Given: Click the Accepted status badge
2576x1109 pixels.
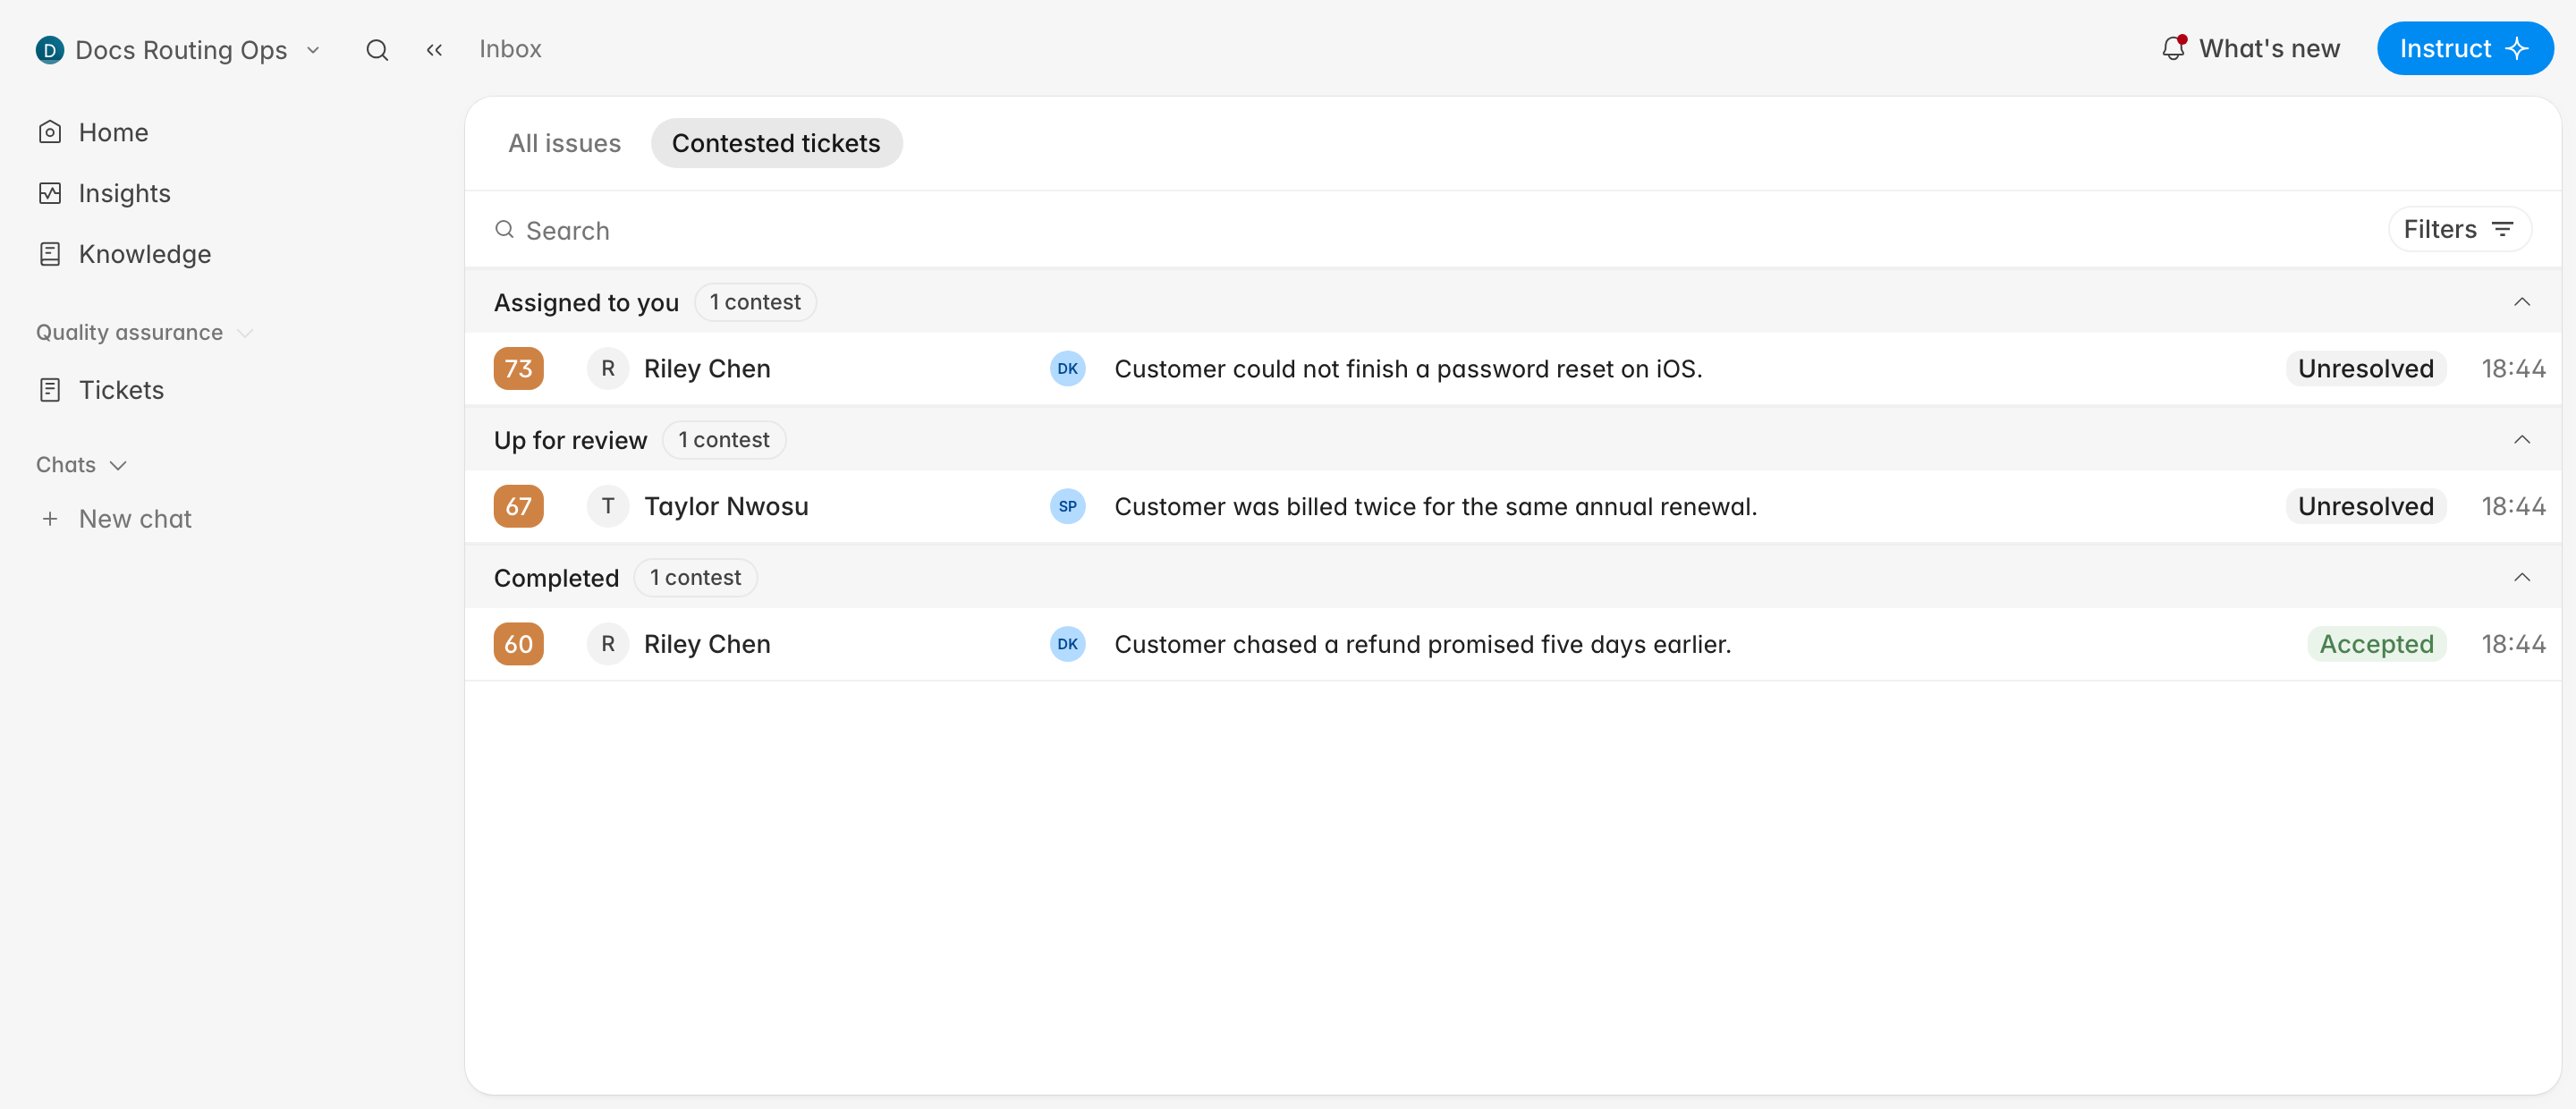Looking at the screenshot, I should pos(2376,644).
